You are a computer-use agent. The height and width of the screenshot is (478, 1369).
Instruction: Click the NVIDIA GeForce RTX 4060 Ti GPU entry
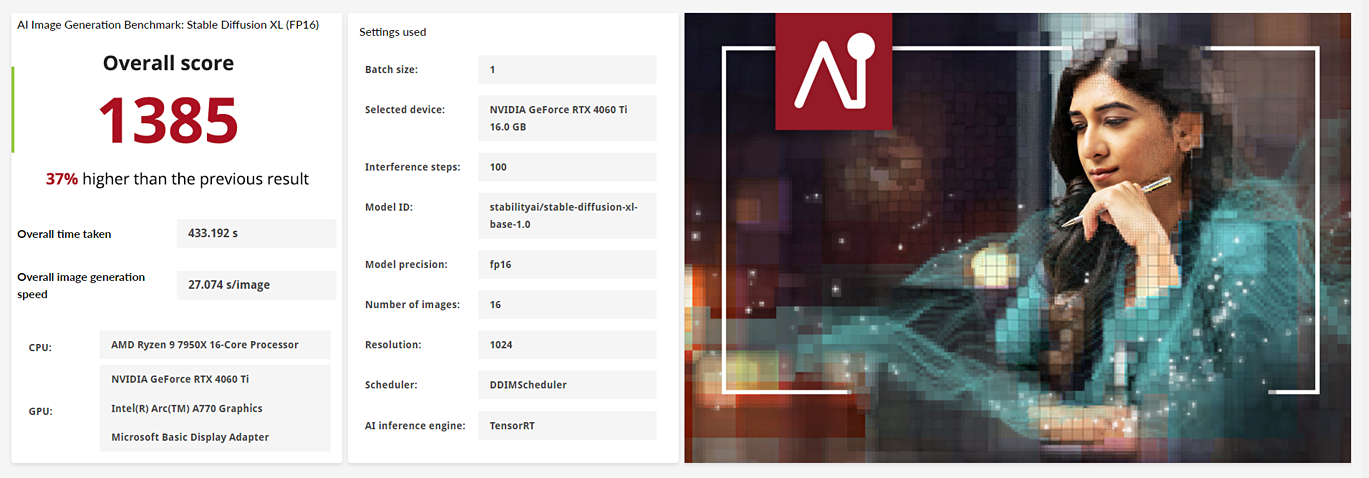pyautogui.click(x=215, y=379)
